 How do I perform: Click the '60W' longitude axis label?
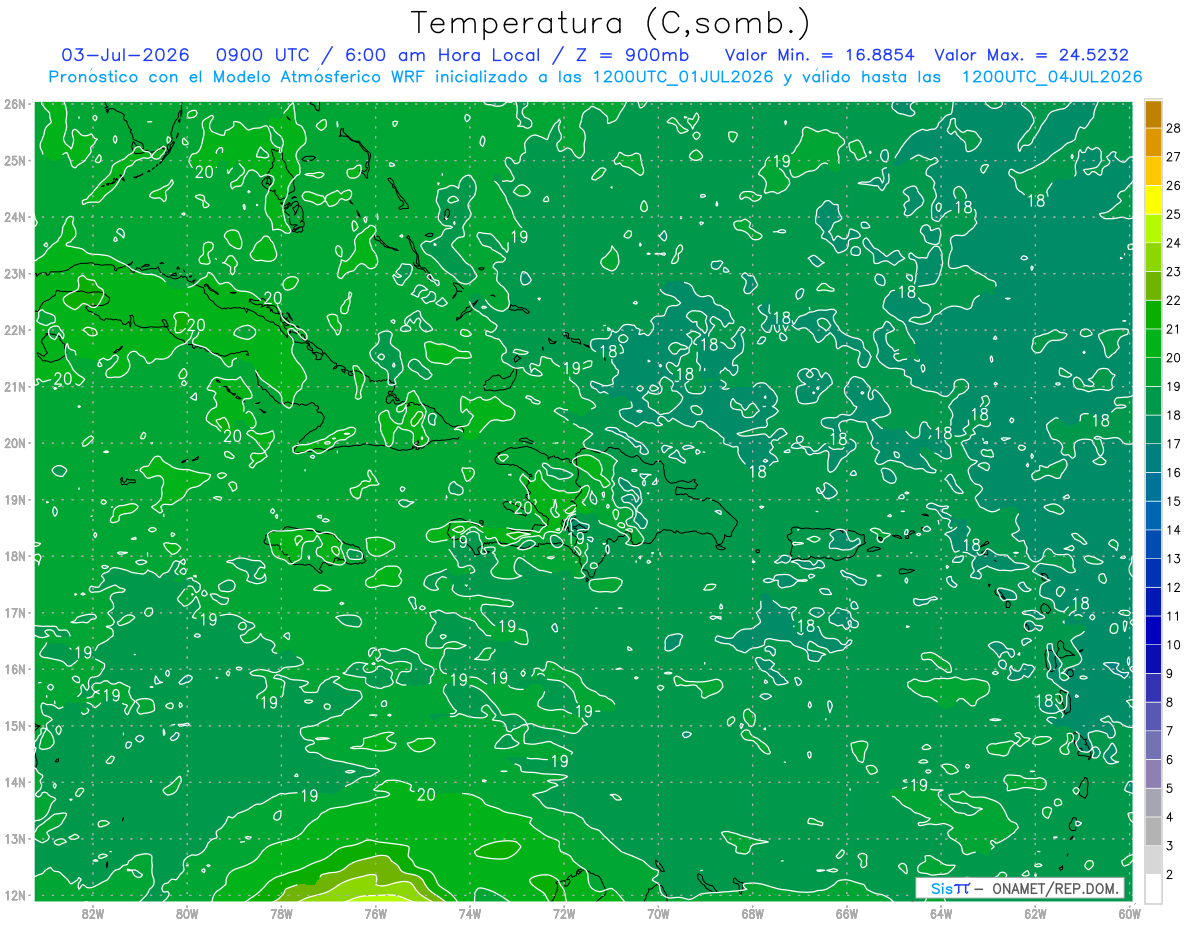pyautogui.click(x=1128, y=913)
